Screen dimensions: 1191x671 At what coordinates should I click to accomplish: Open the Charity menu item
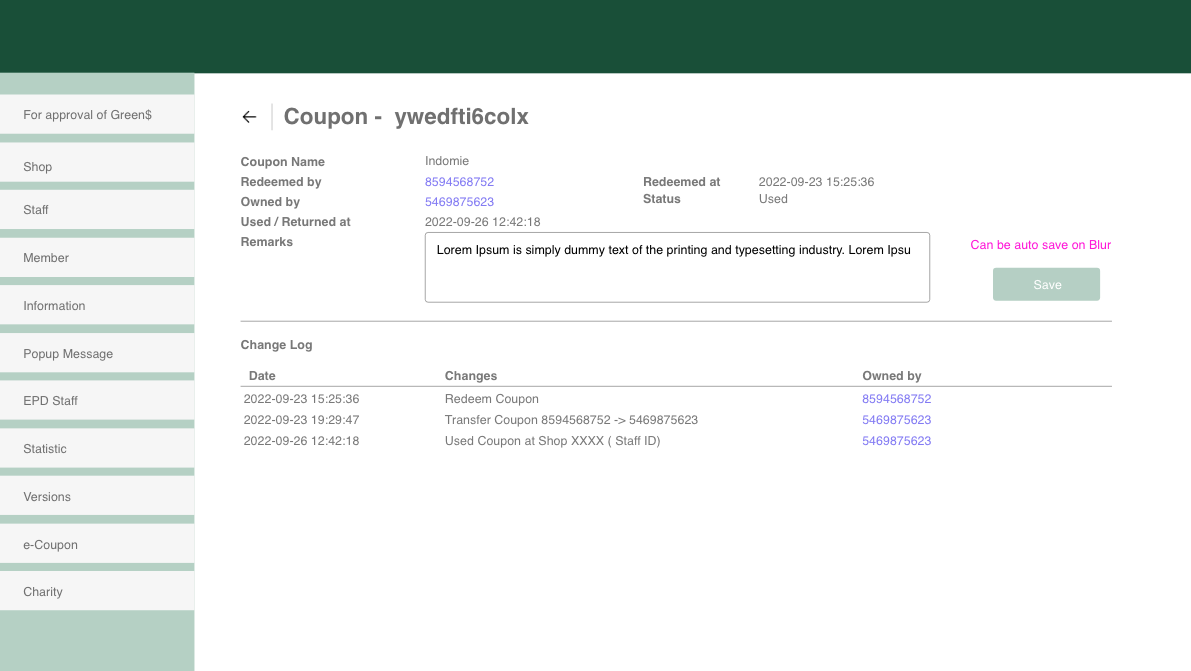(97, 592)
